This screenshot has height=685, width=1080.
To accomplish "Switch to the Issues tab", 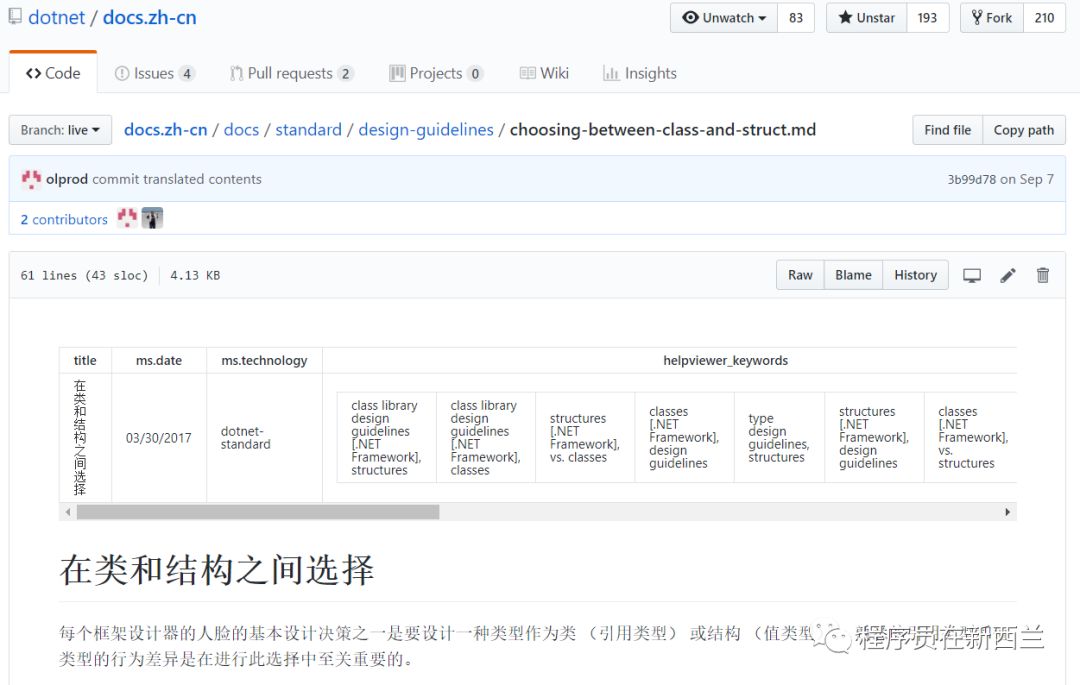I will click(x=154, y=73).
